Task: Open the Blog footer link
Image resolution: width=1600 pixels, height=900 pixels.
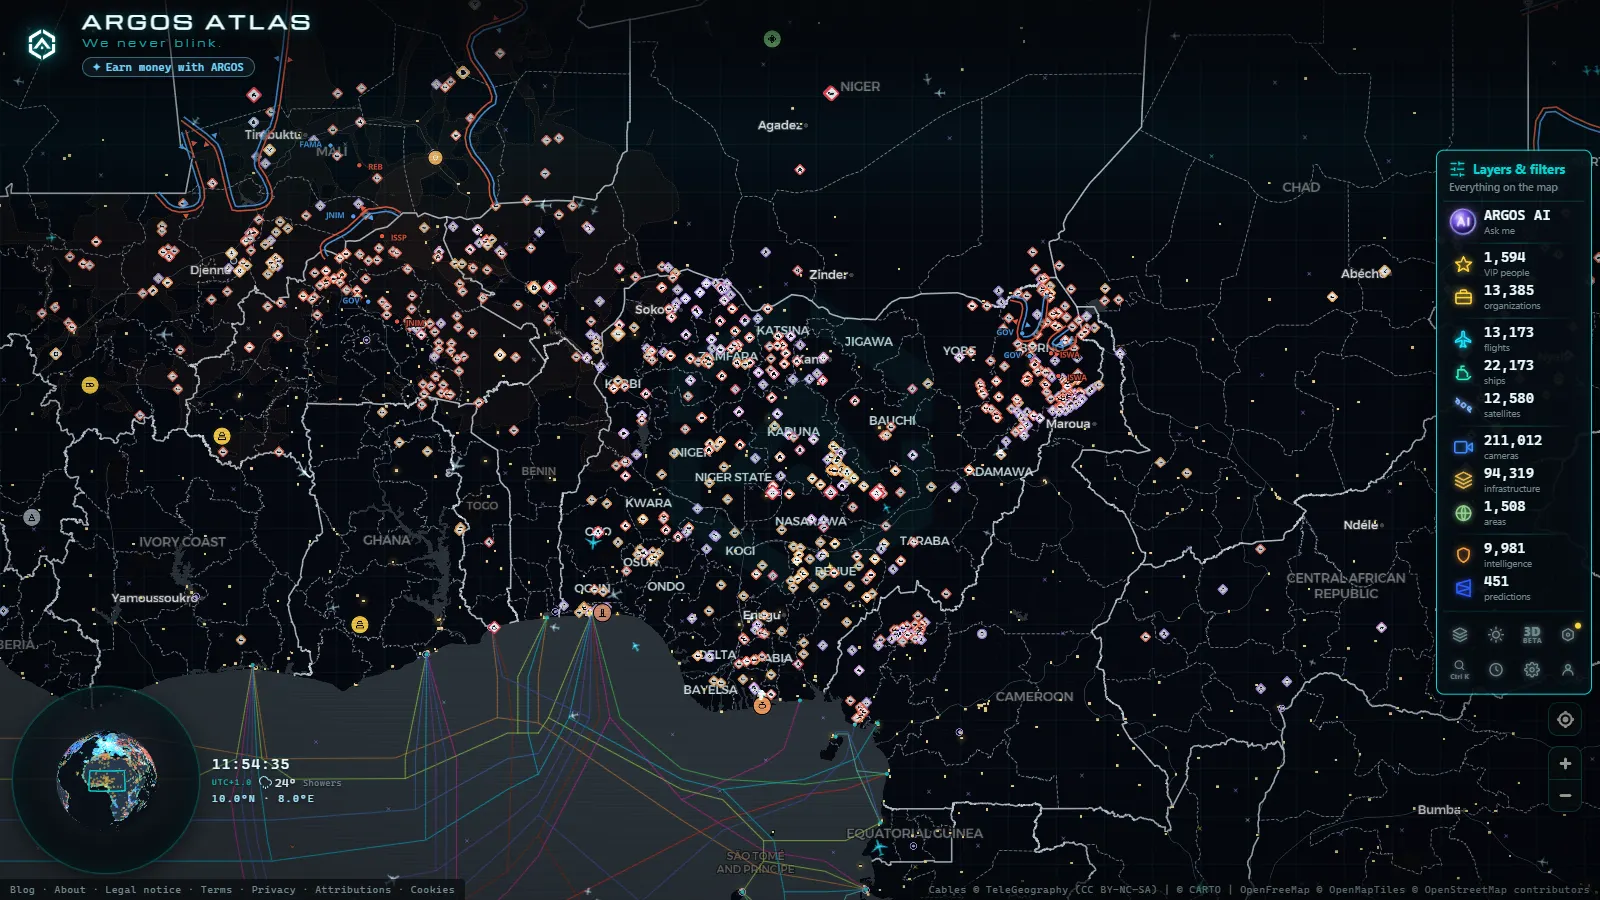Action: pyautogui.click(x=22, y=890)
